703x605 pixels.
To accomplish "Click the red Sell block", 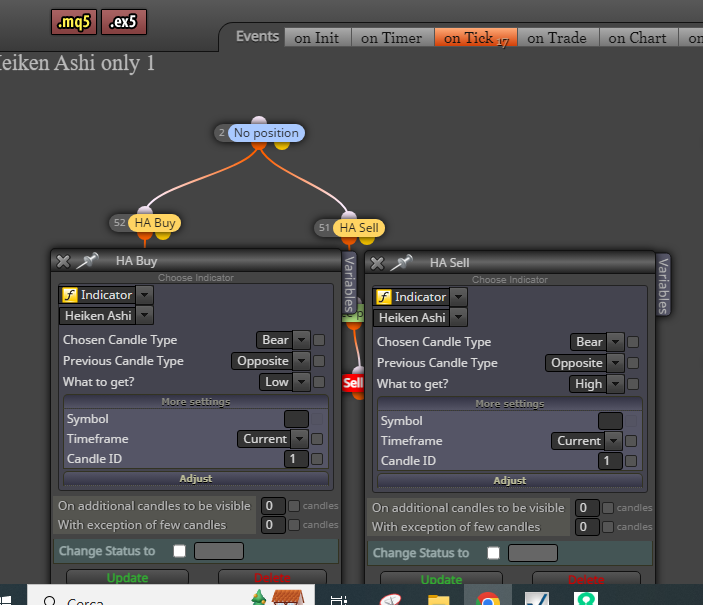I will 353,383.
